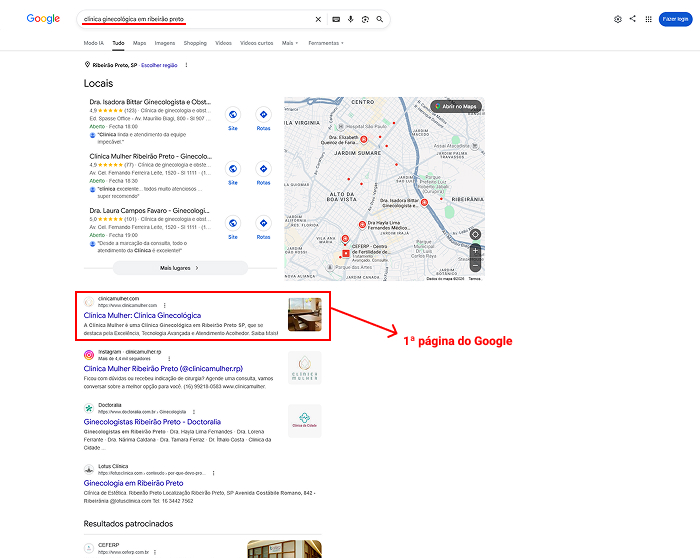Zoom out on the map
Screen dimensions: 700x558
pyautogui.click(x=475, y=266)
